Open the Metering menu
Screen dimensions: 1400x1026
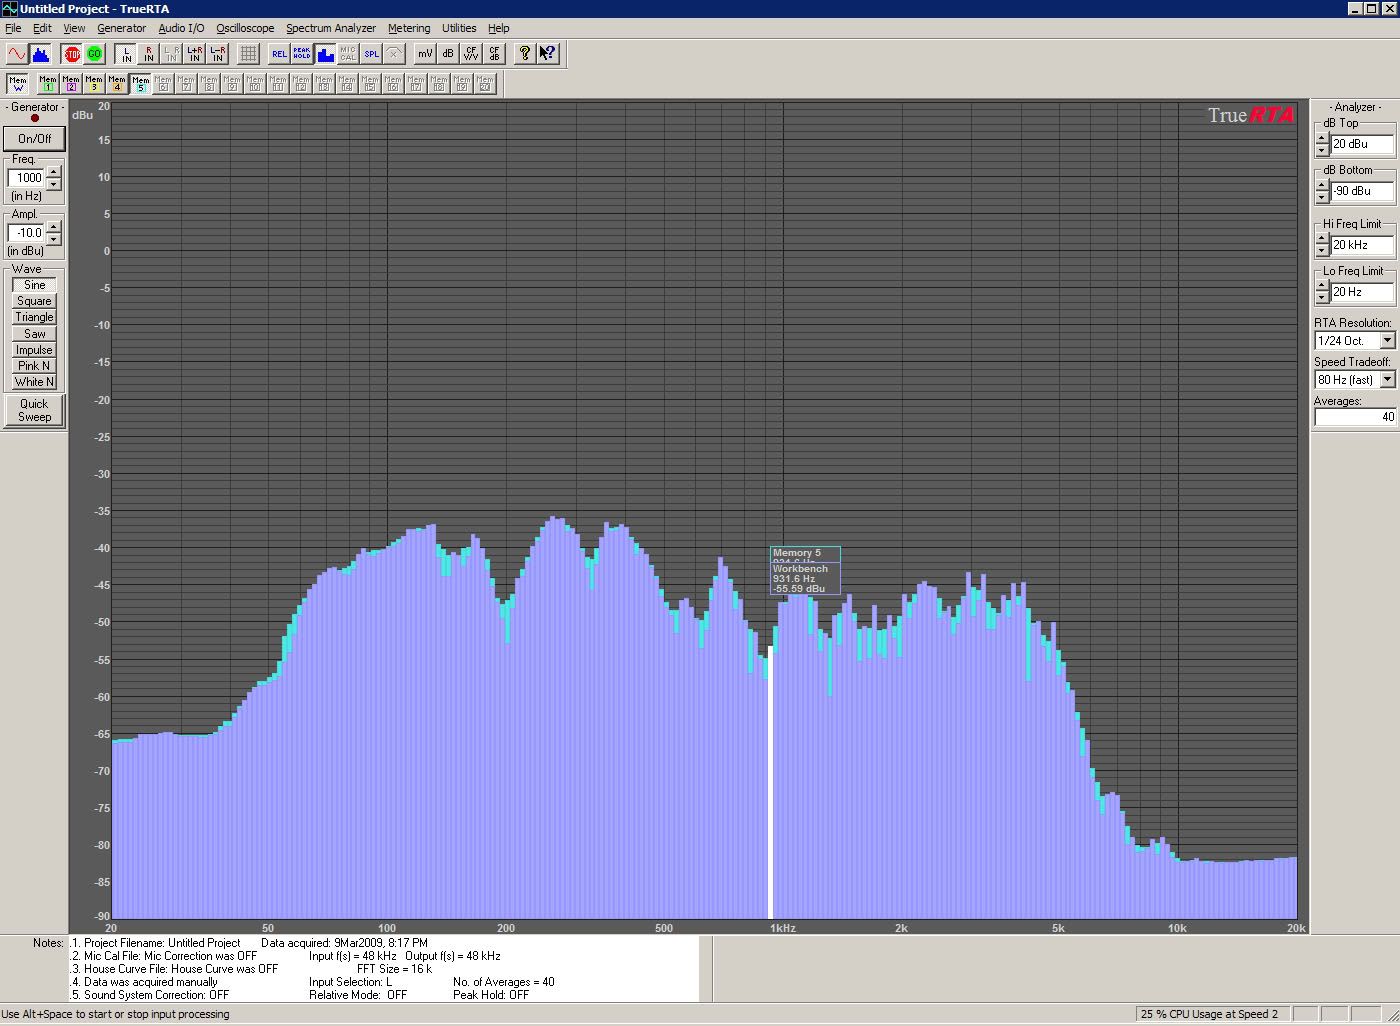(409, 28)
